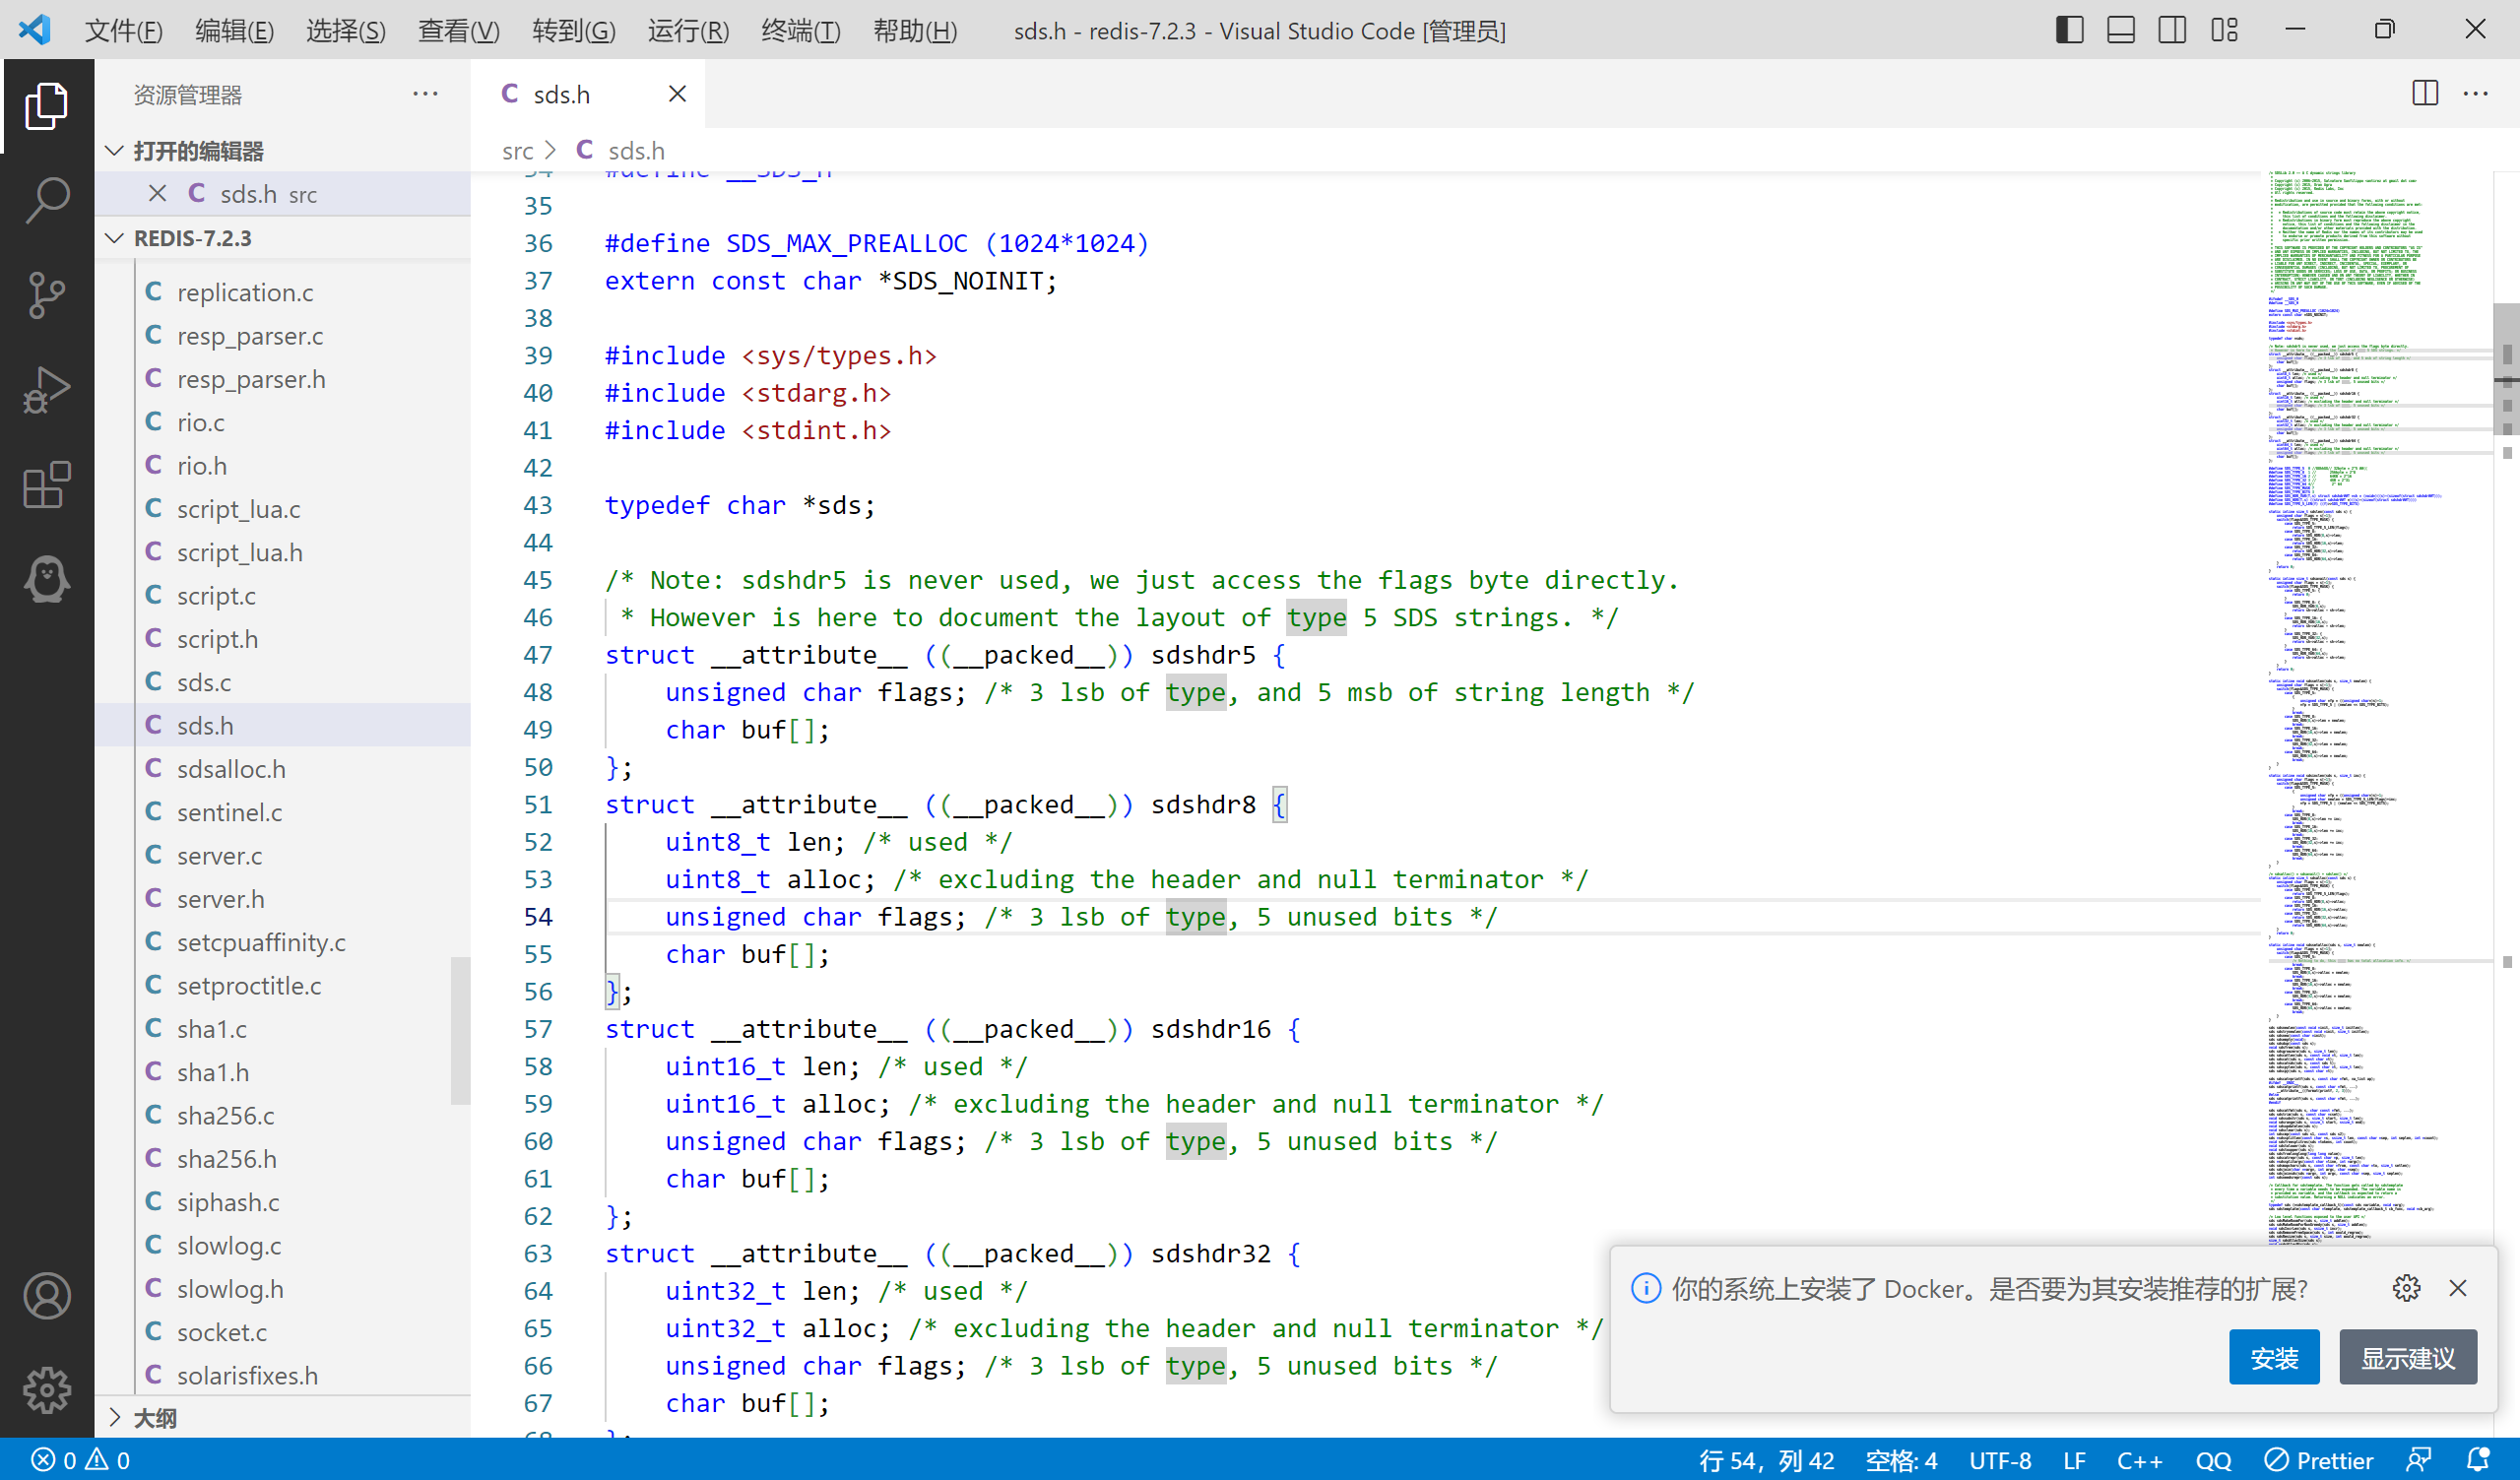
Task: Open the Accounts menu icon
Action: [47, 1296]
